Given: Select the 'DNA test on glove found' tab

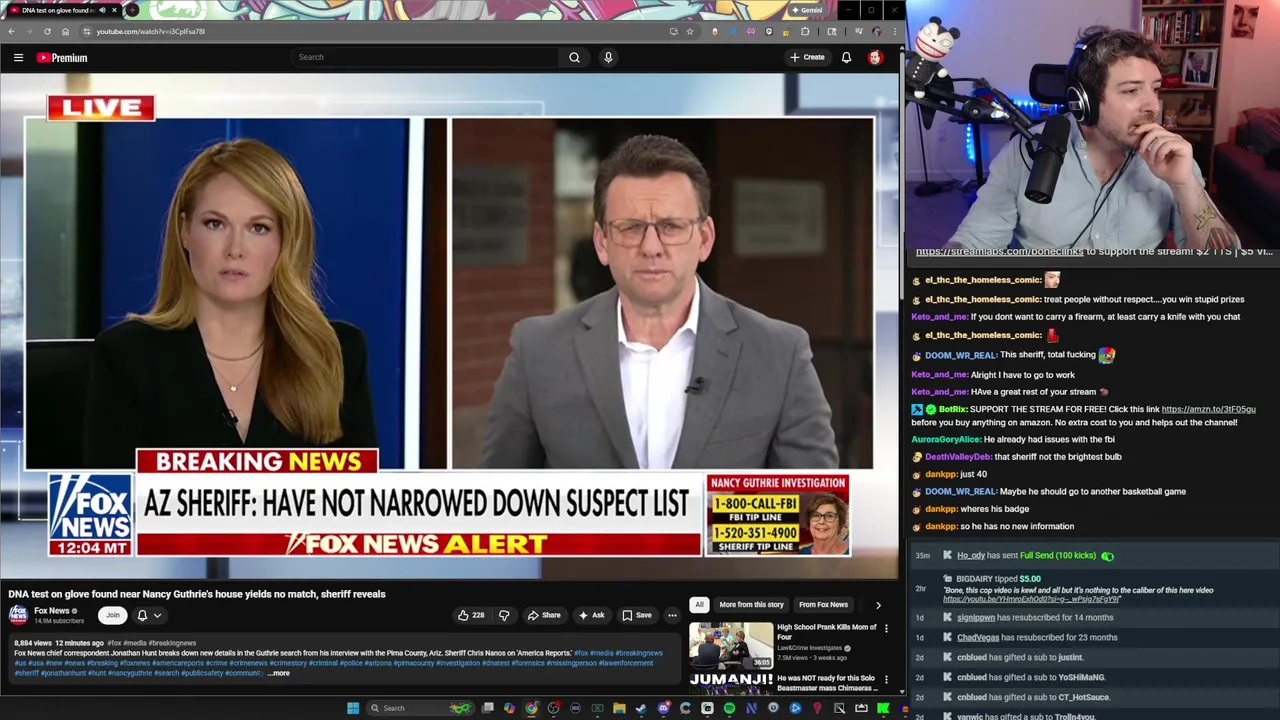Looking at the screenshot, I should coord(62,10).
